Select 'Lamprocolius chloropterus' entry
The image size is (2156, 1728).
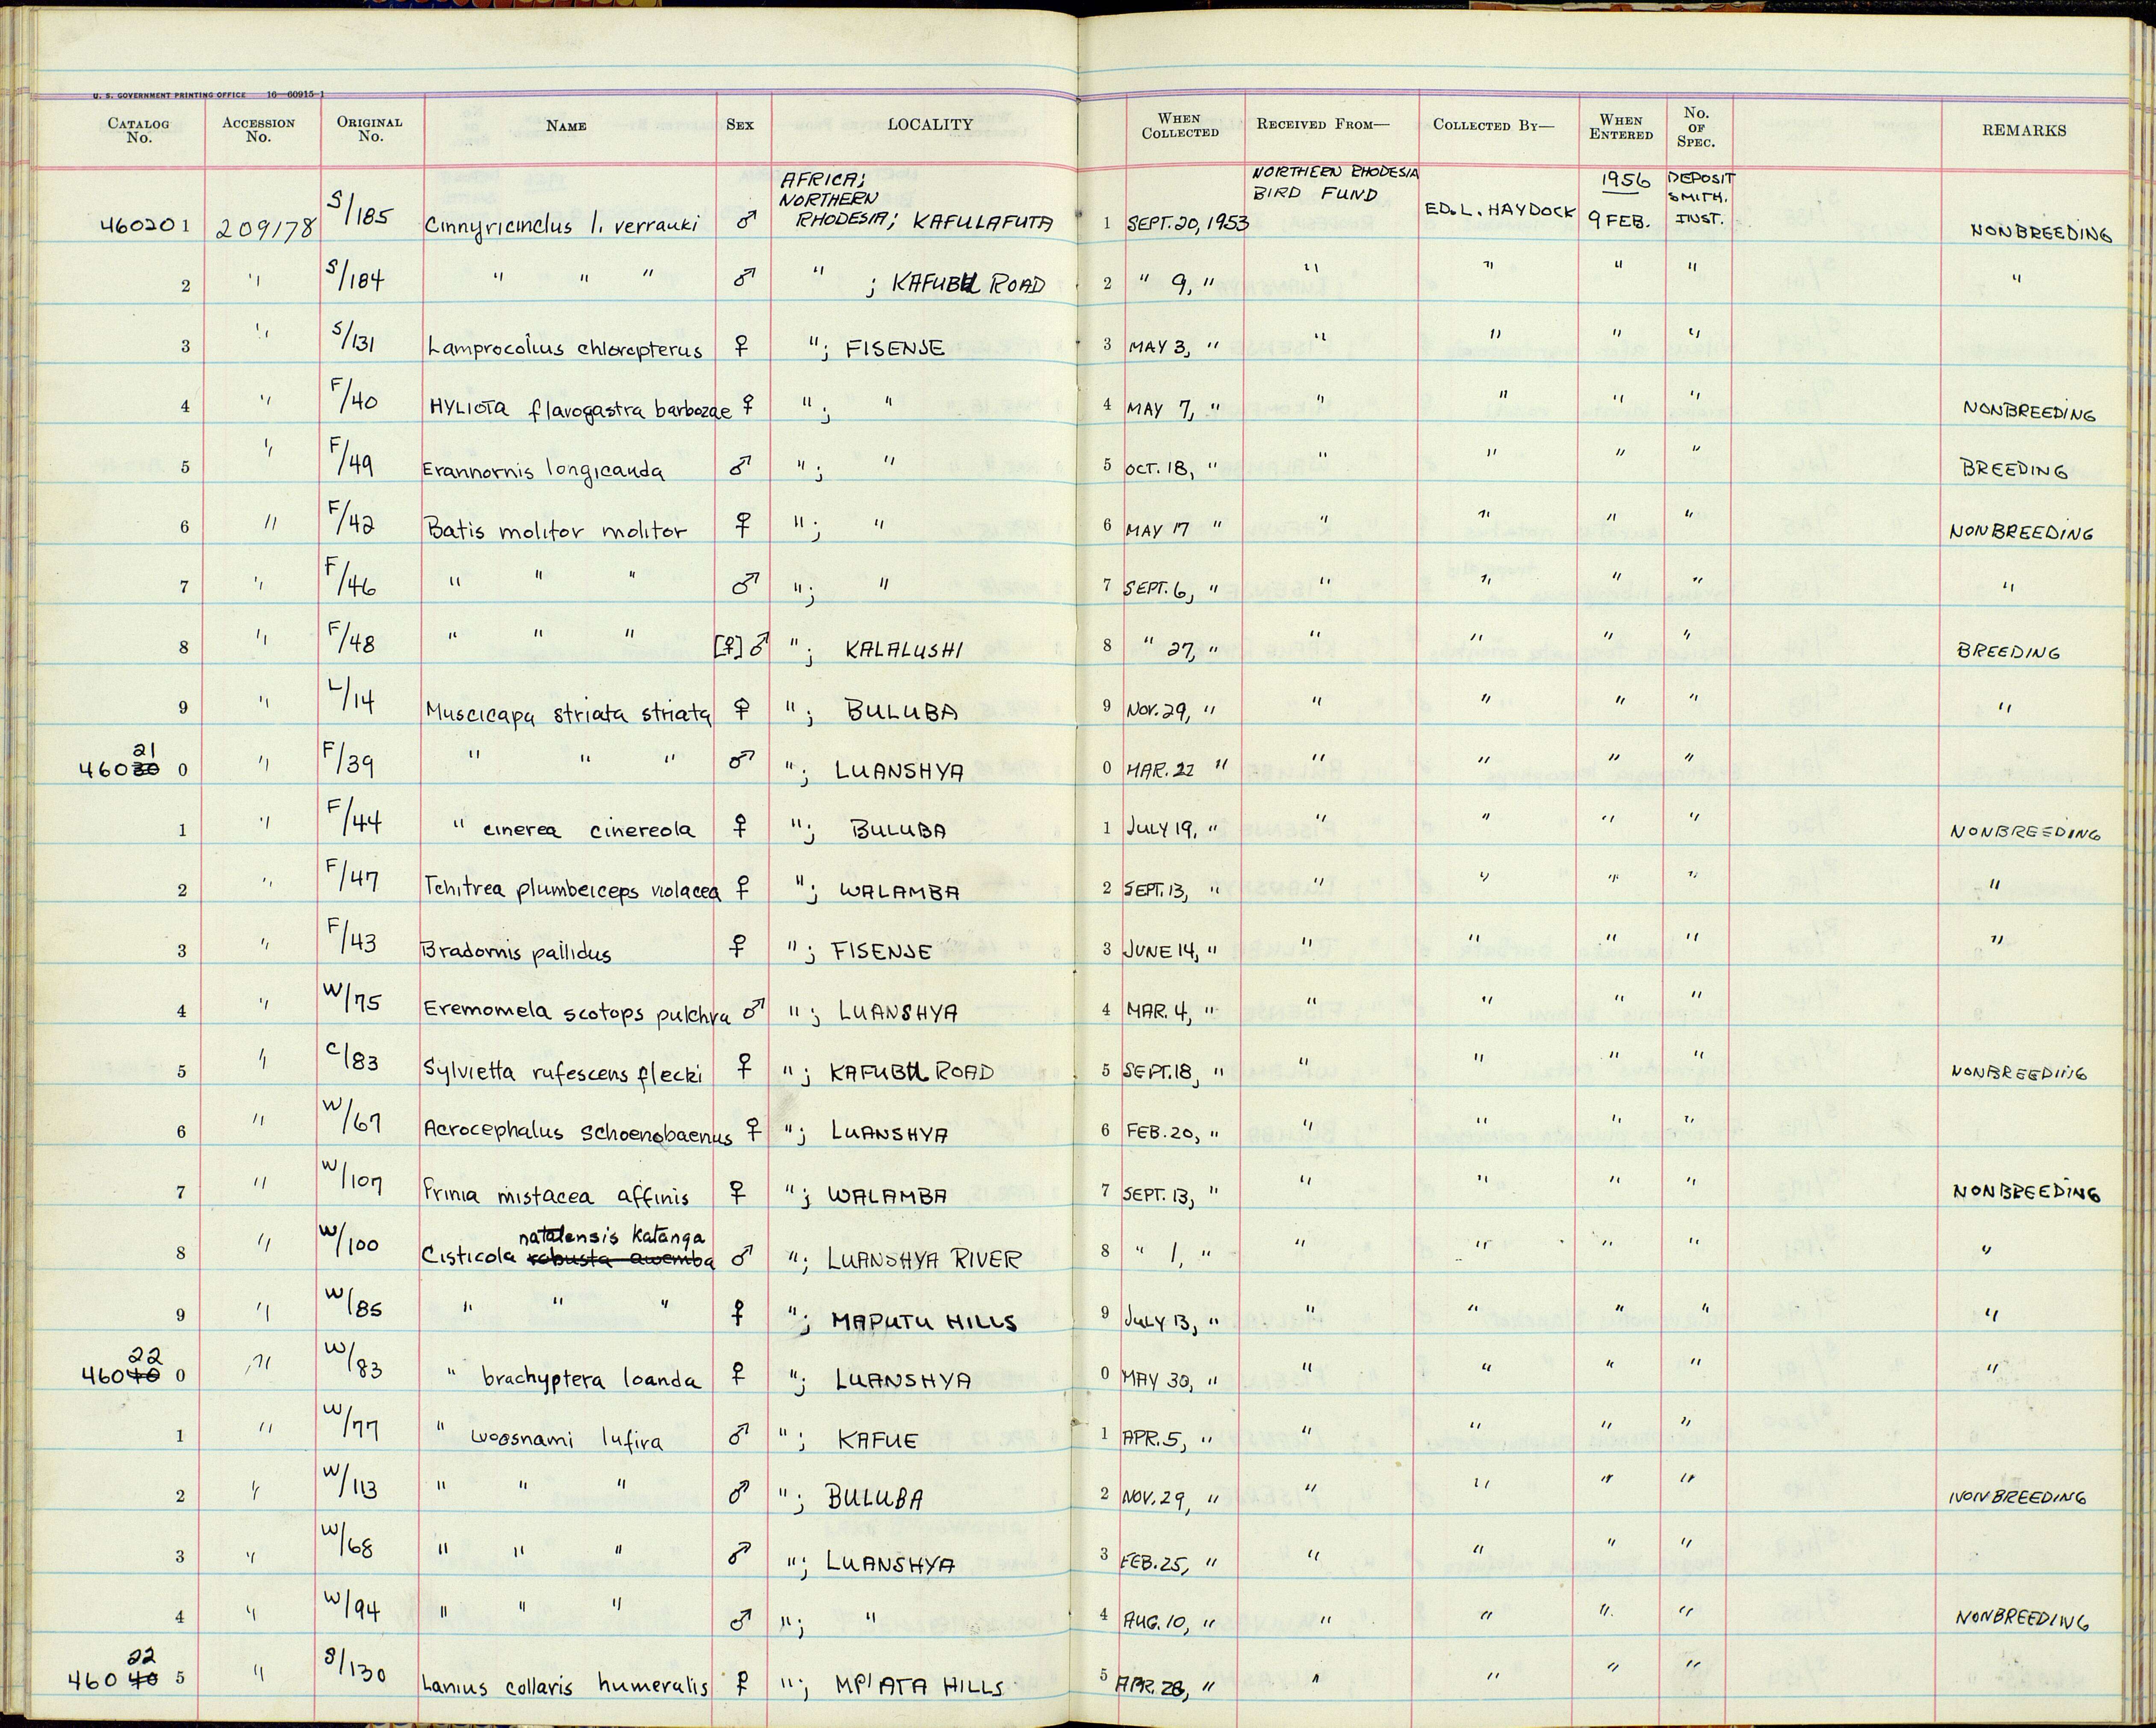[x=565, y=348]
